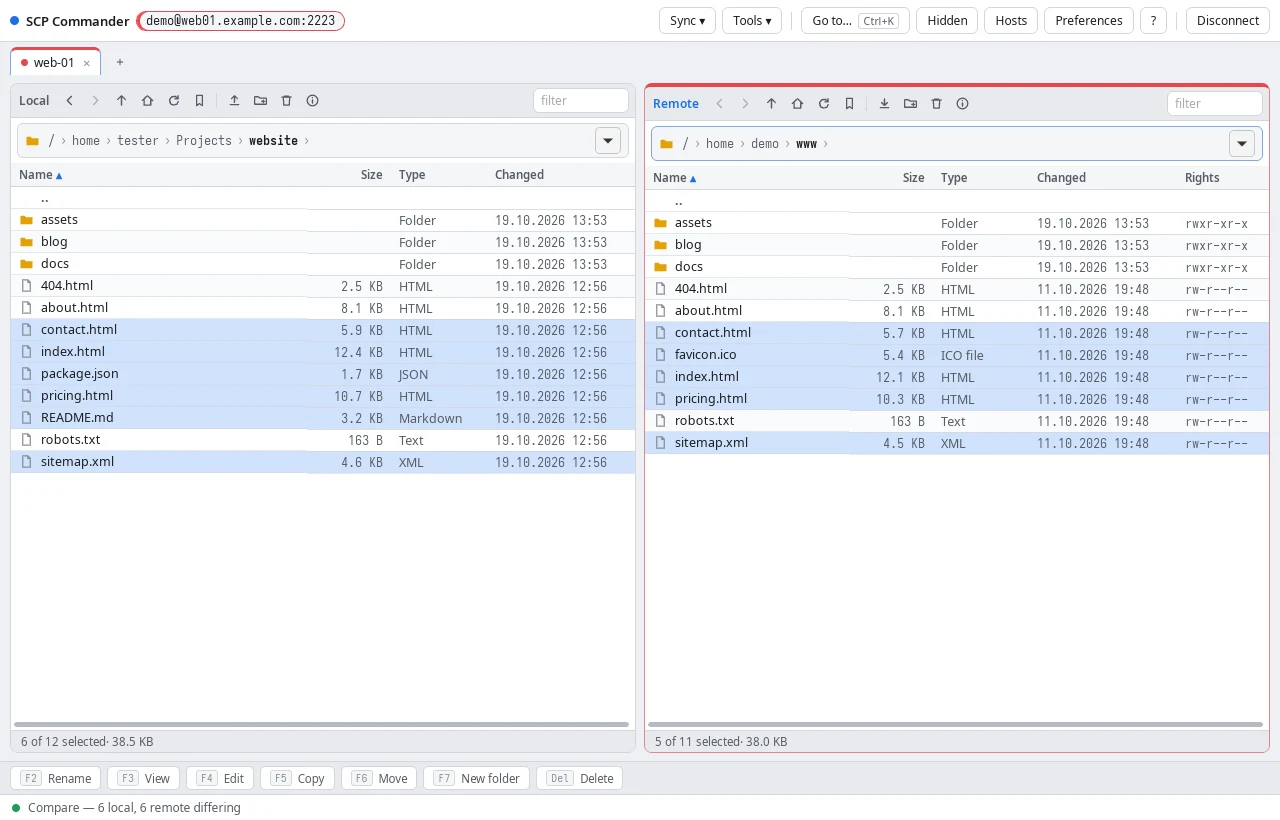Image resolution: width=1280 pixels, height=820 pixels.
Task: Click the question mark help button
Action: 1153,20
